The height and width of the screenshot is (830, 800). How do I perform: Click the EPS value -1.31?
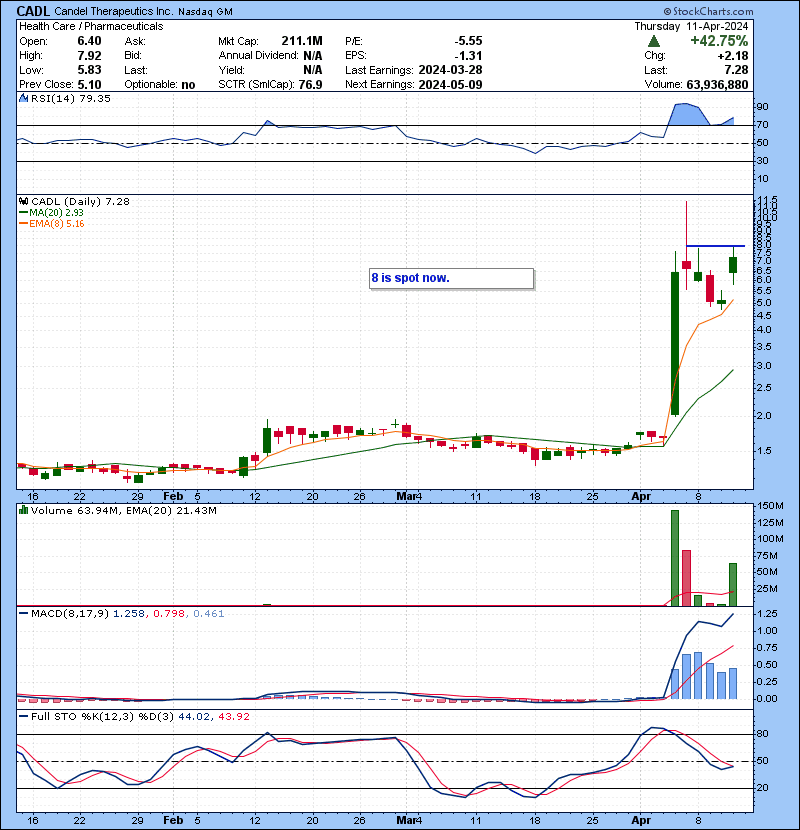[x=468, y=56]
